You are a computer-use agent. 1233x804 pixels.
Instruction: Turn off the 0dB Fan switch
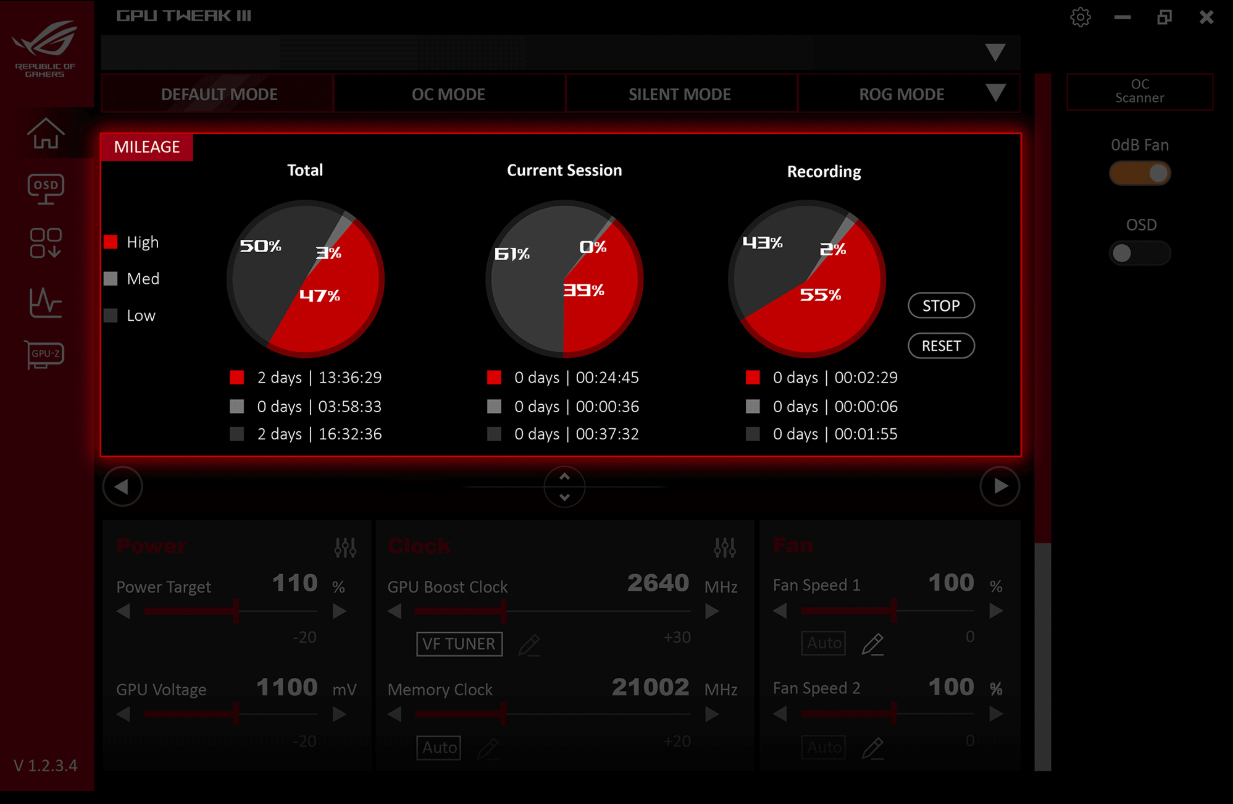click(1140, 173)
